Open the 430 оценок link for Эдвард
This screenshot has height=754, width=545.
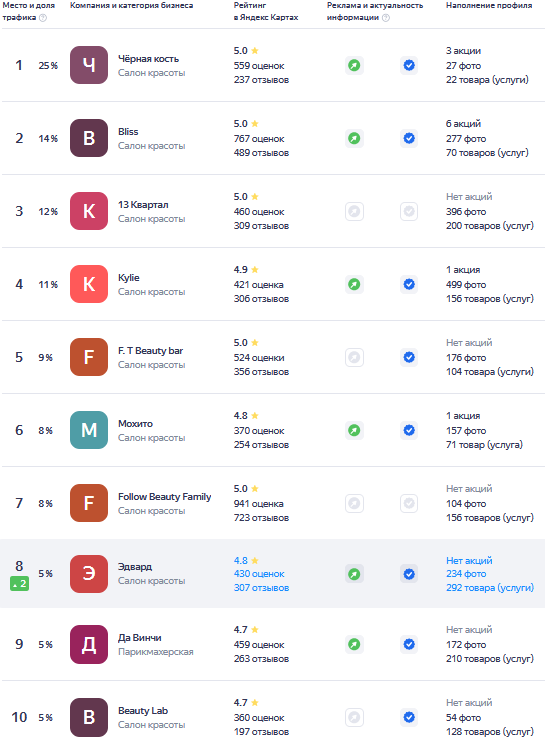259,574
